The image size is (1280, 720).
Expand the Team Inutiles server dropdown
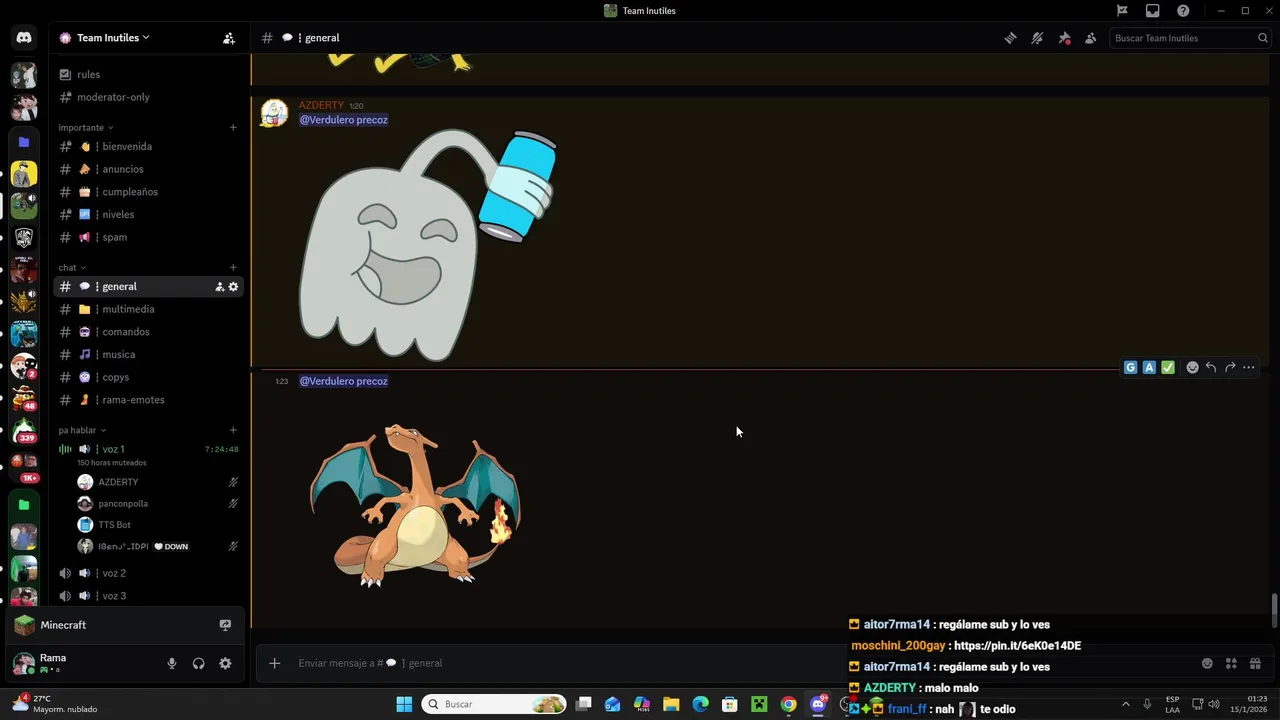coord(113,38)
